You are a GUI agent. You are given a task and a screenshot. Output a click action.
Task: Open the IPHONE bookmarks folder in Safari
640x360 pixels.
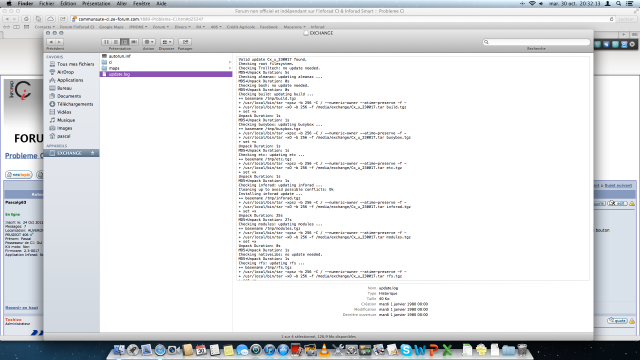(x=138, y=27)
